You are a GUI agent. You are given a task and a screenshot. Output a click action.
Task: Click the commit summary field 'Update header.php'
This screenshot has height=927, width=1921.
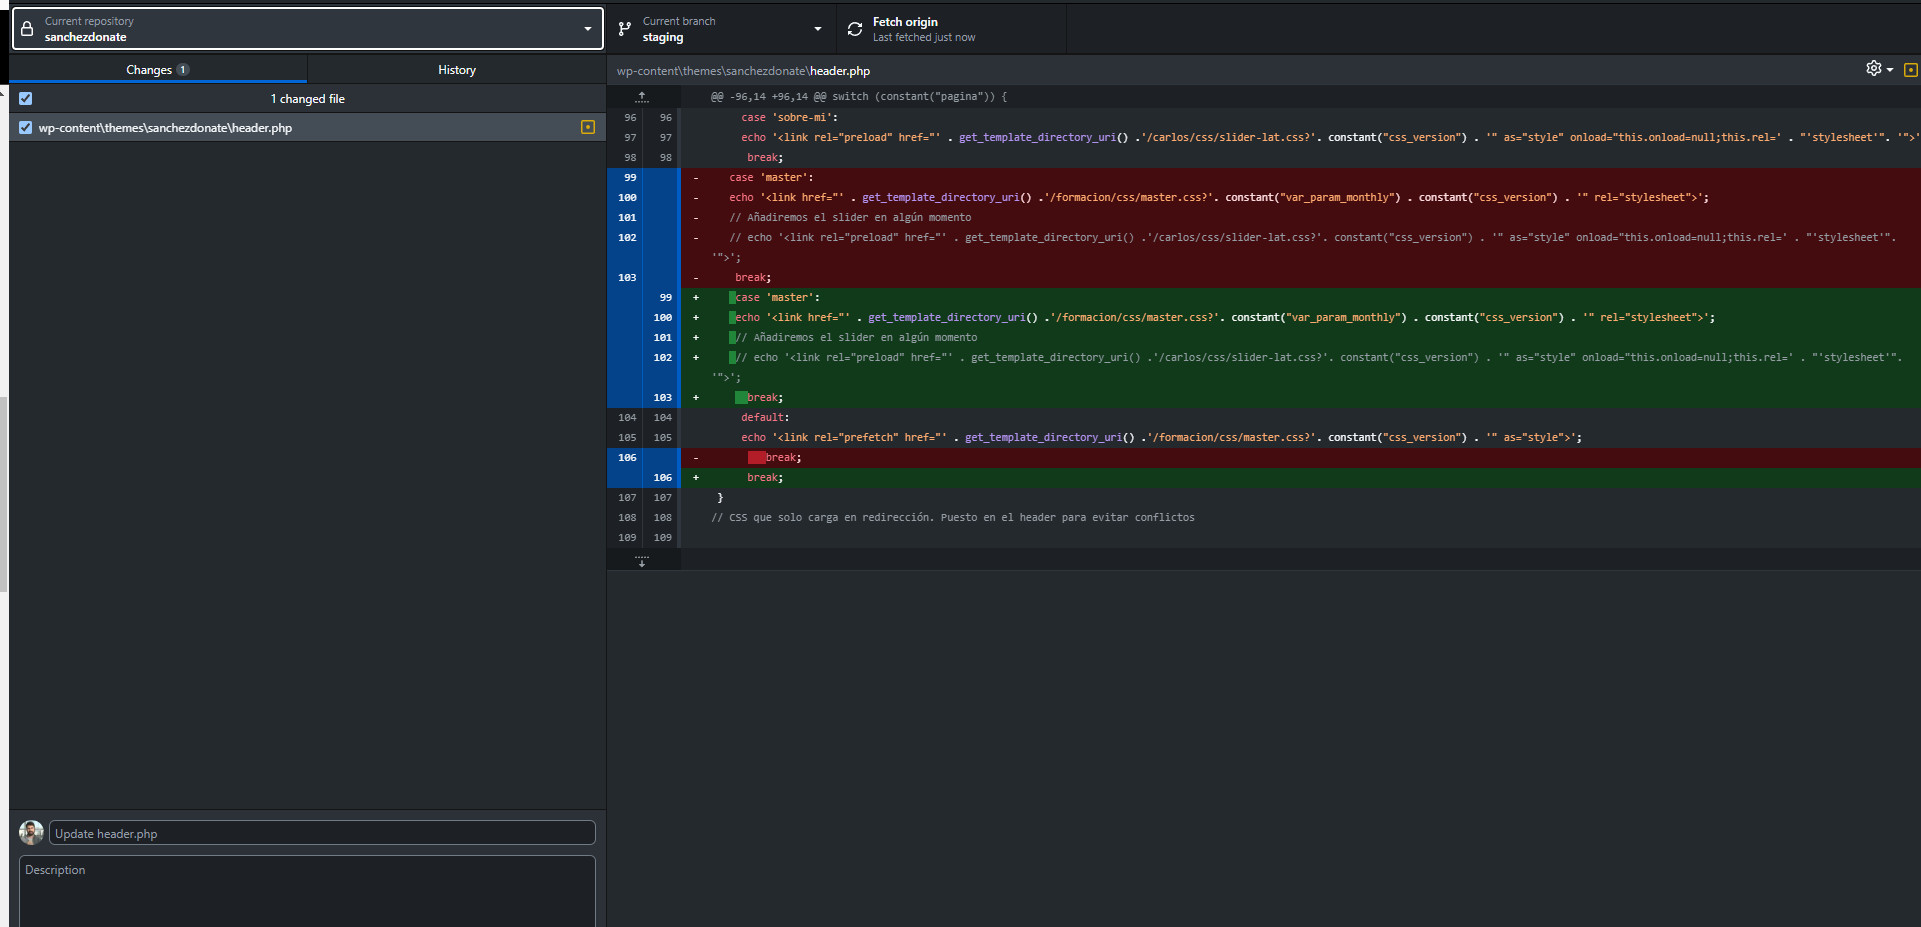(322, 833)
